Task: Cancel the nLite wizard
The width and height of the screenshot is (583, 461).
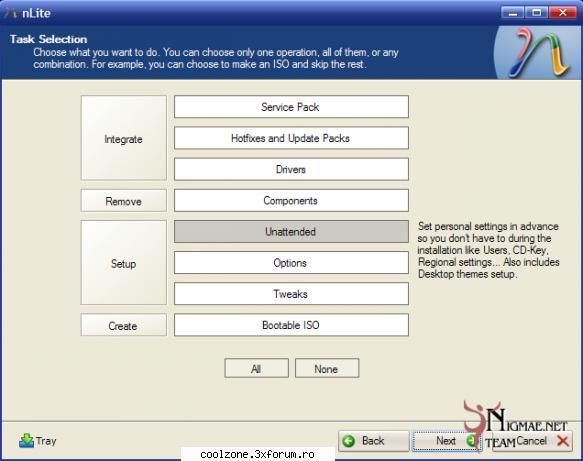Action: tap(532, 441)
